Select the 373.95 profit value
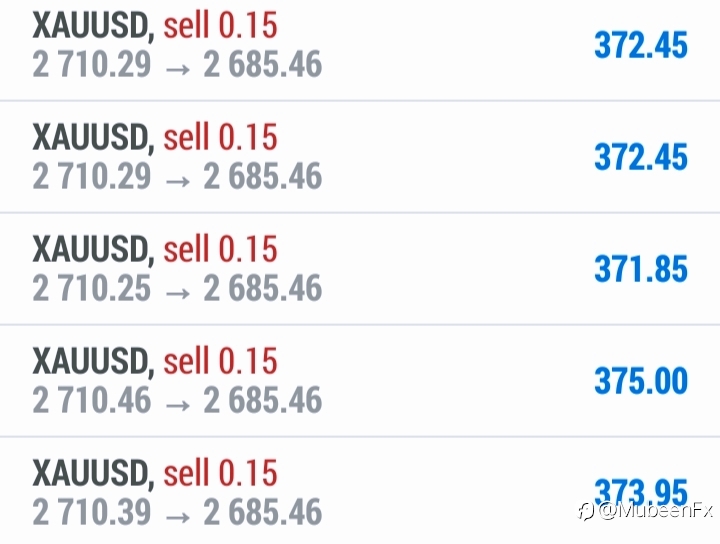 coord(641,493)
